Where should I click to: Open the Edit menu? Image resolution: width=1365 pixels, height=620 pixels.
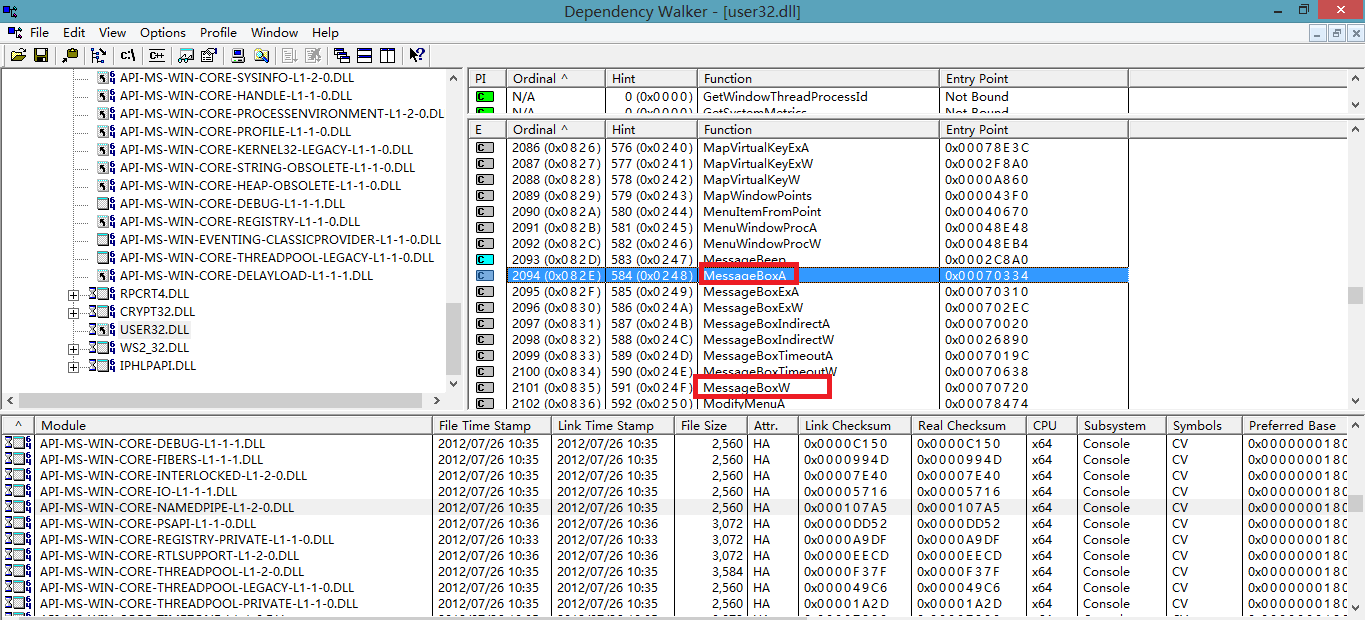pyautogui.click(x=74, y=33)
